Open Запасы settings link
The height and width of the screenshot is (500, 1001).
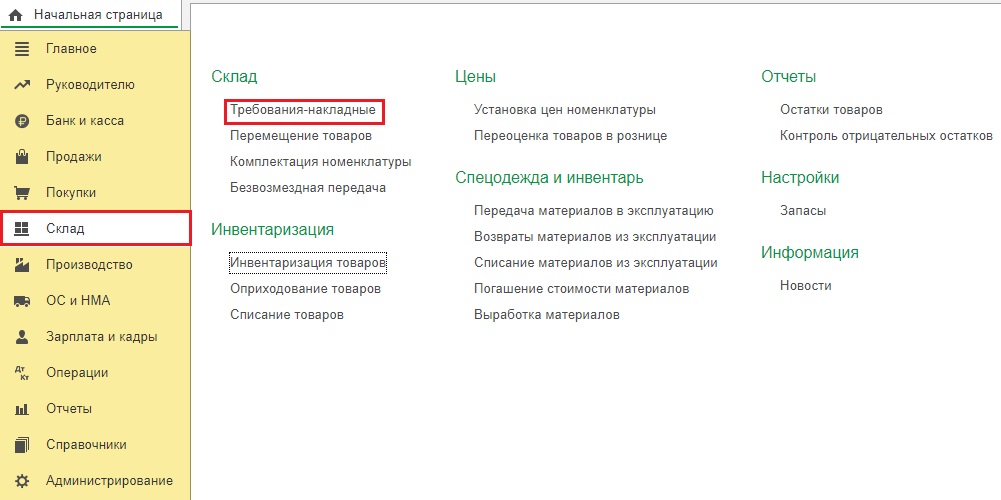coord(802,211)
